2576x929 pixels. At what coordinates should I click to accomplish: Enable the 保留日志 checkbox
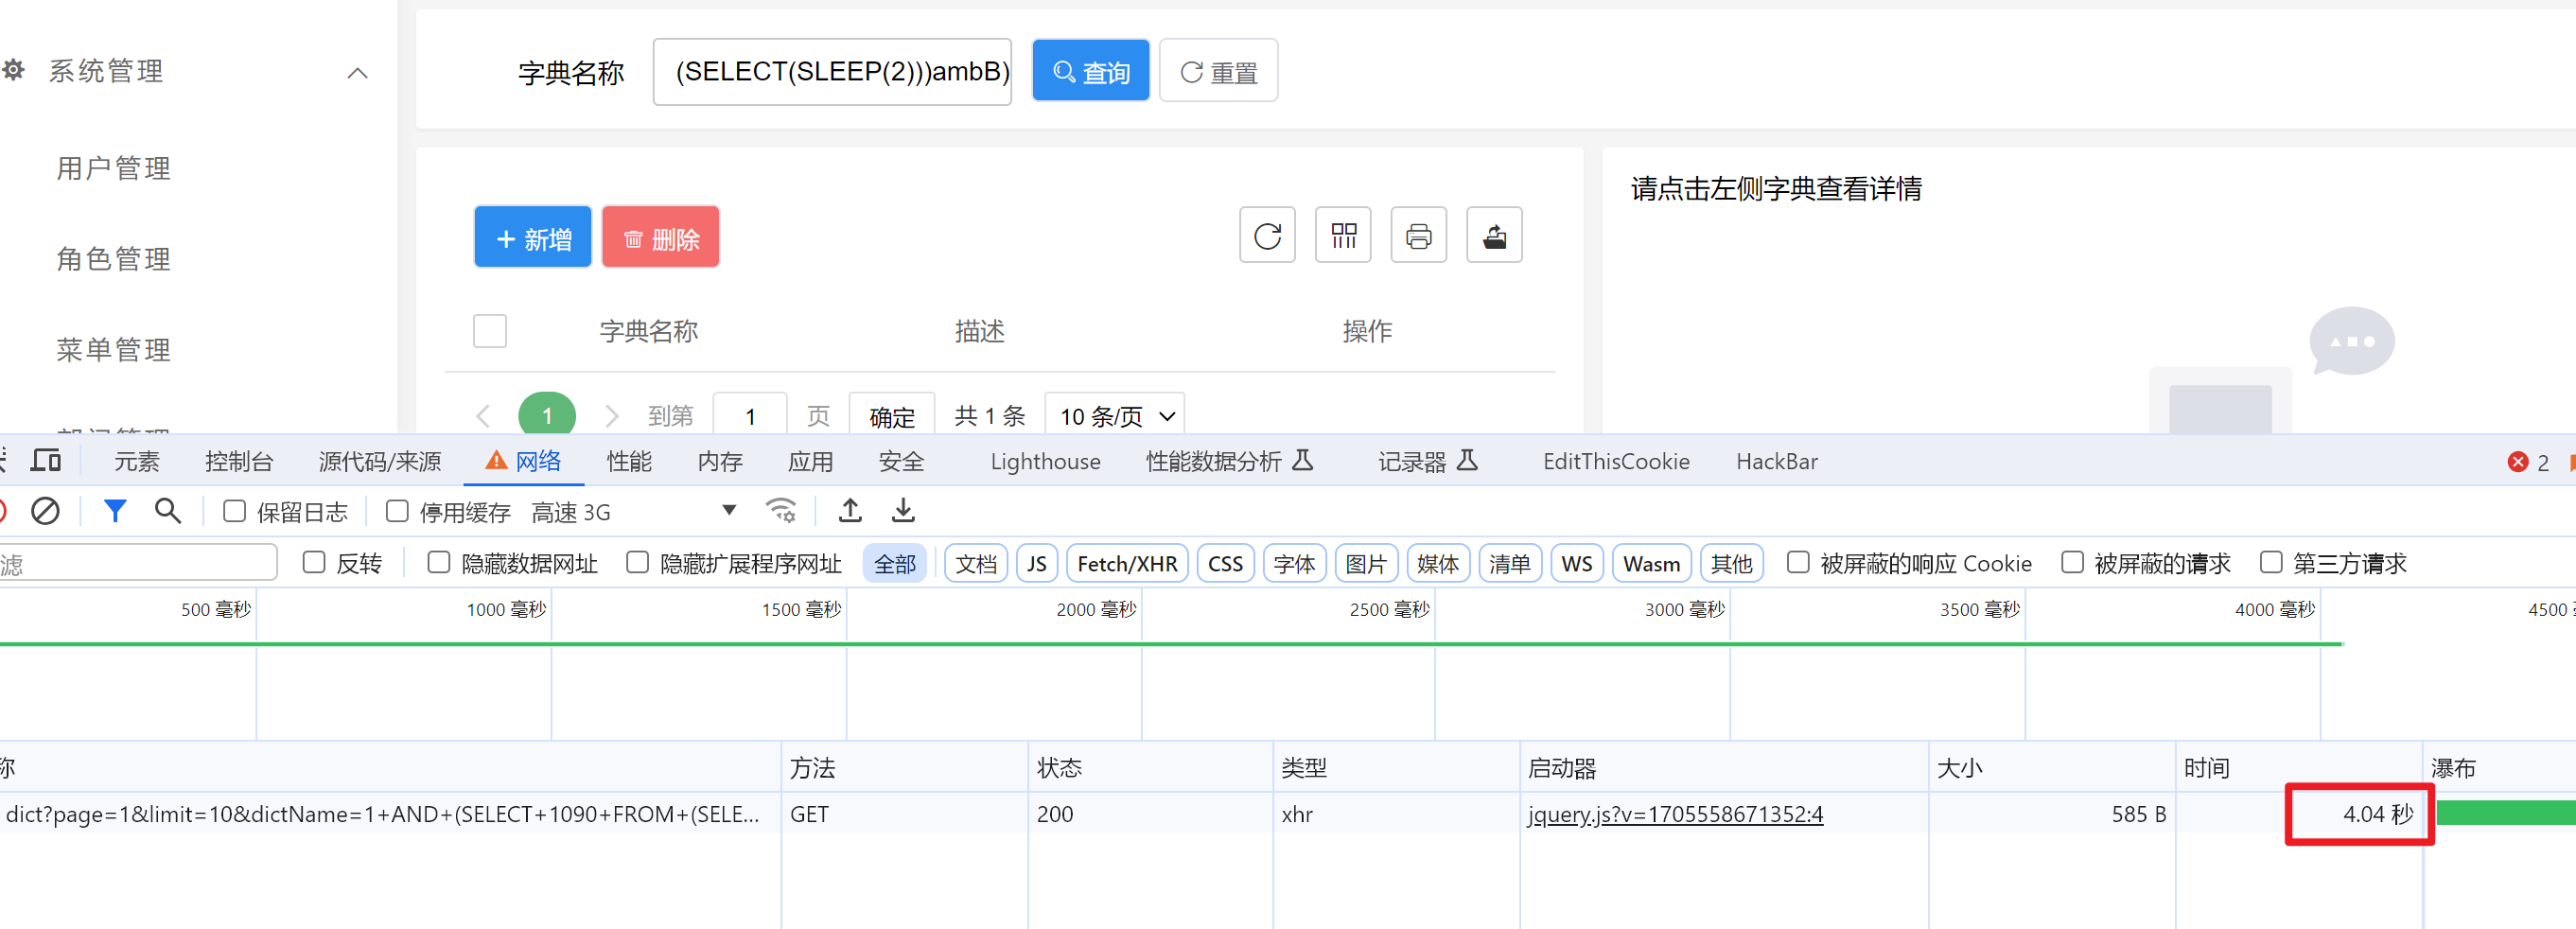234,511
